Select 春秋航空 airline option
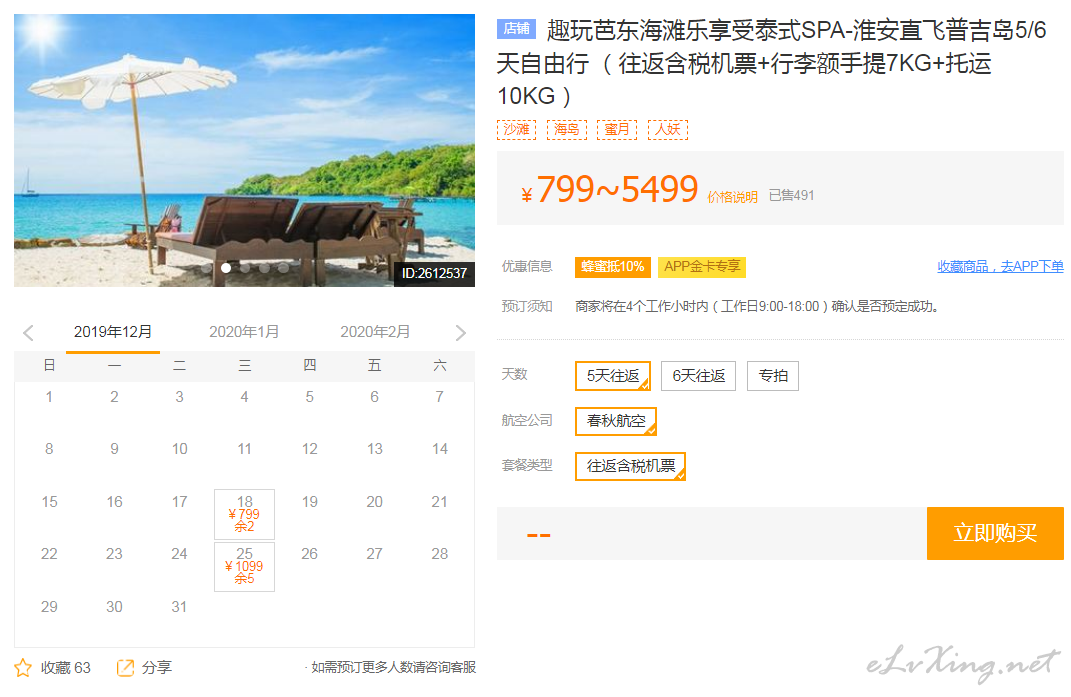 pos(615,421)
